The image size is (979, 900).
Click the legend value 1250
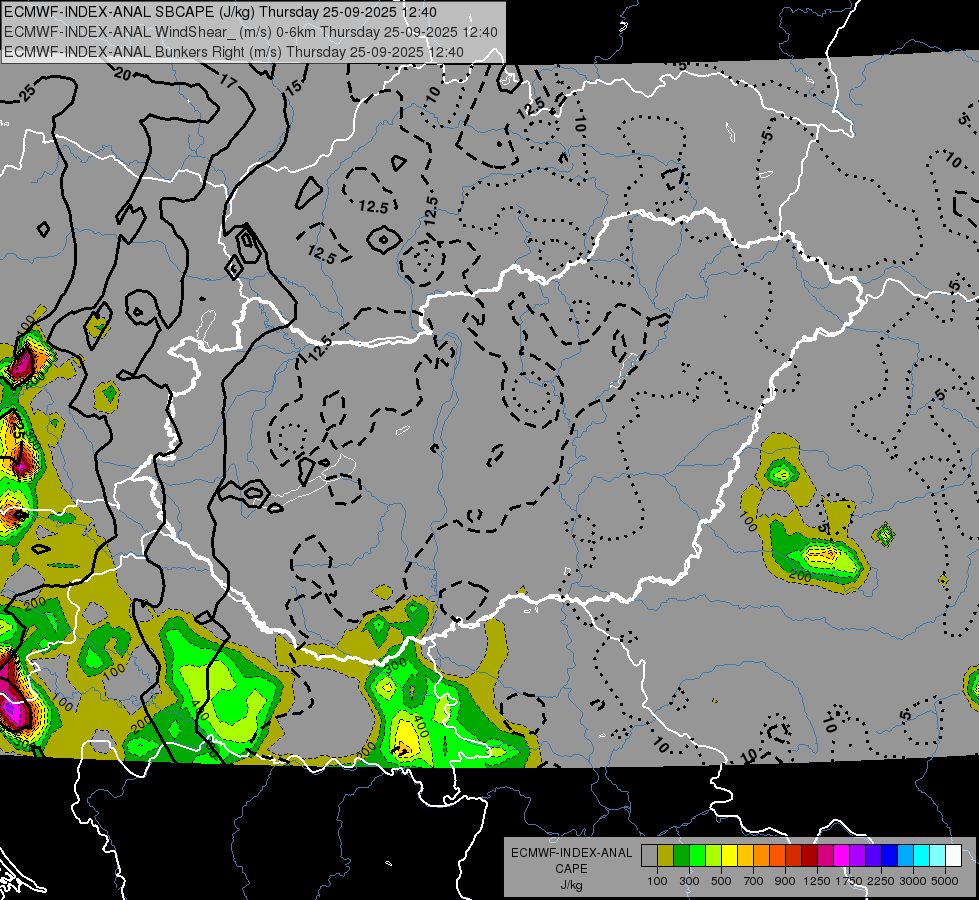(817, 881)
